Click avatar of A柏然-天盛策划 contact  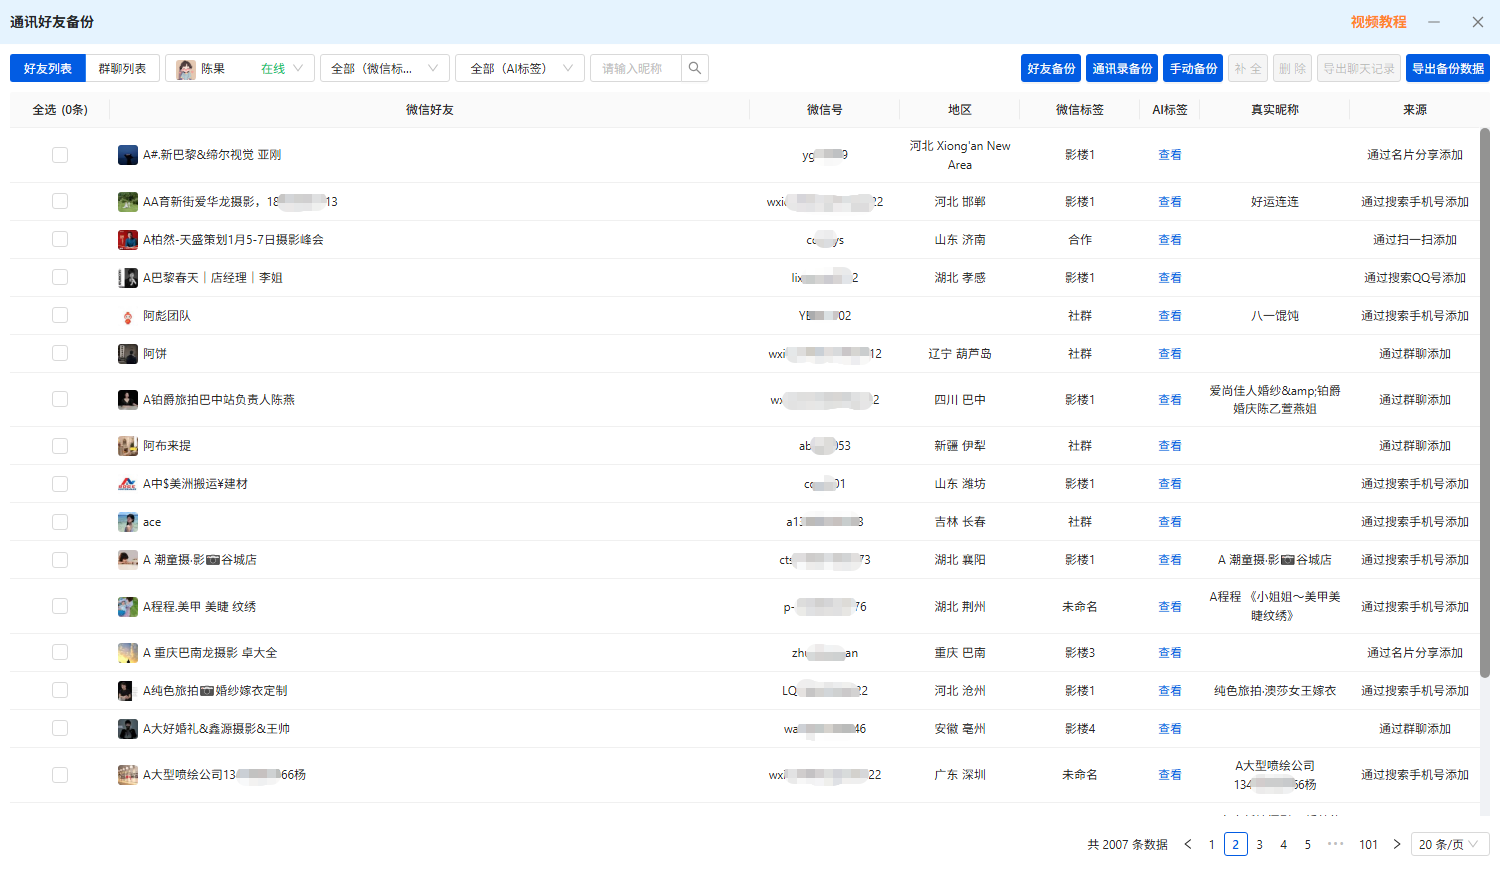(x=128, y=240)
